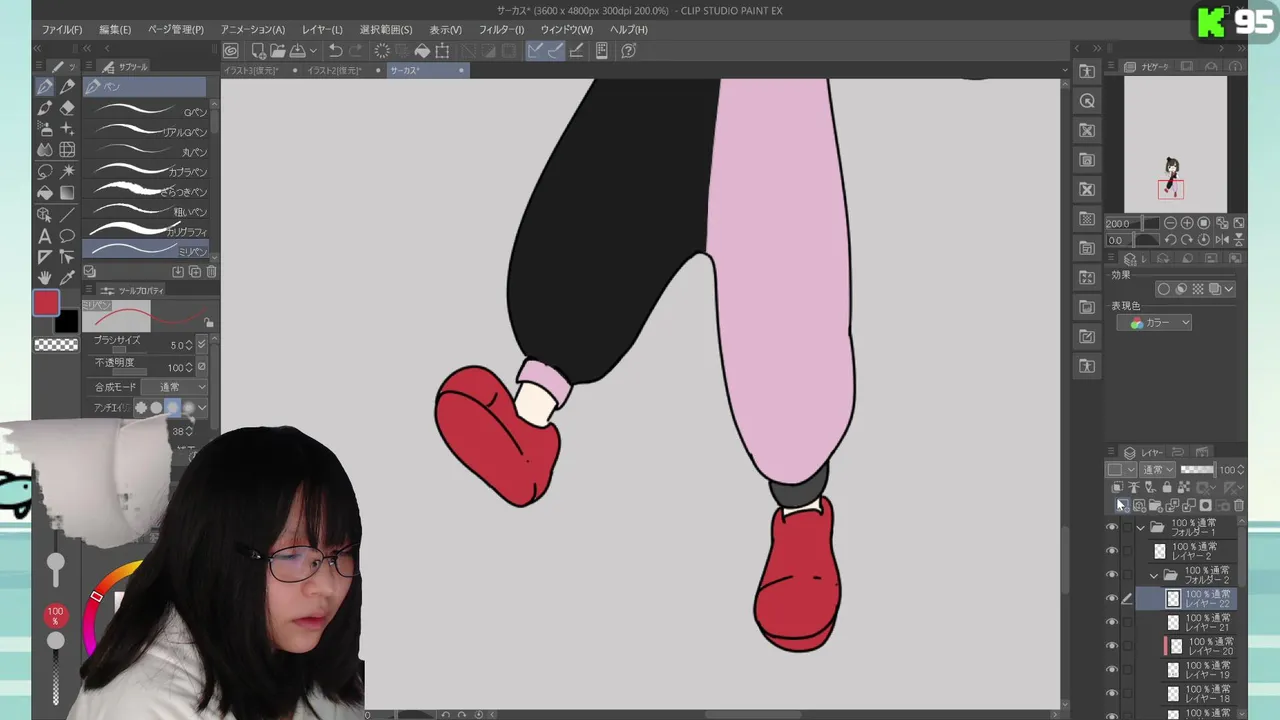1280x720 pixels.
Task: Hide the レイヤー 18 layer
Action: coord(1112,693)
